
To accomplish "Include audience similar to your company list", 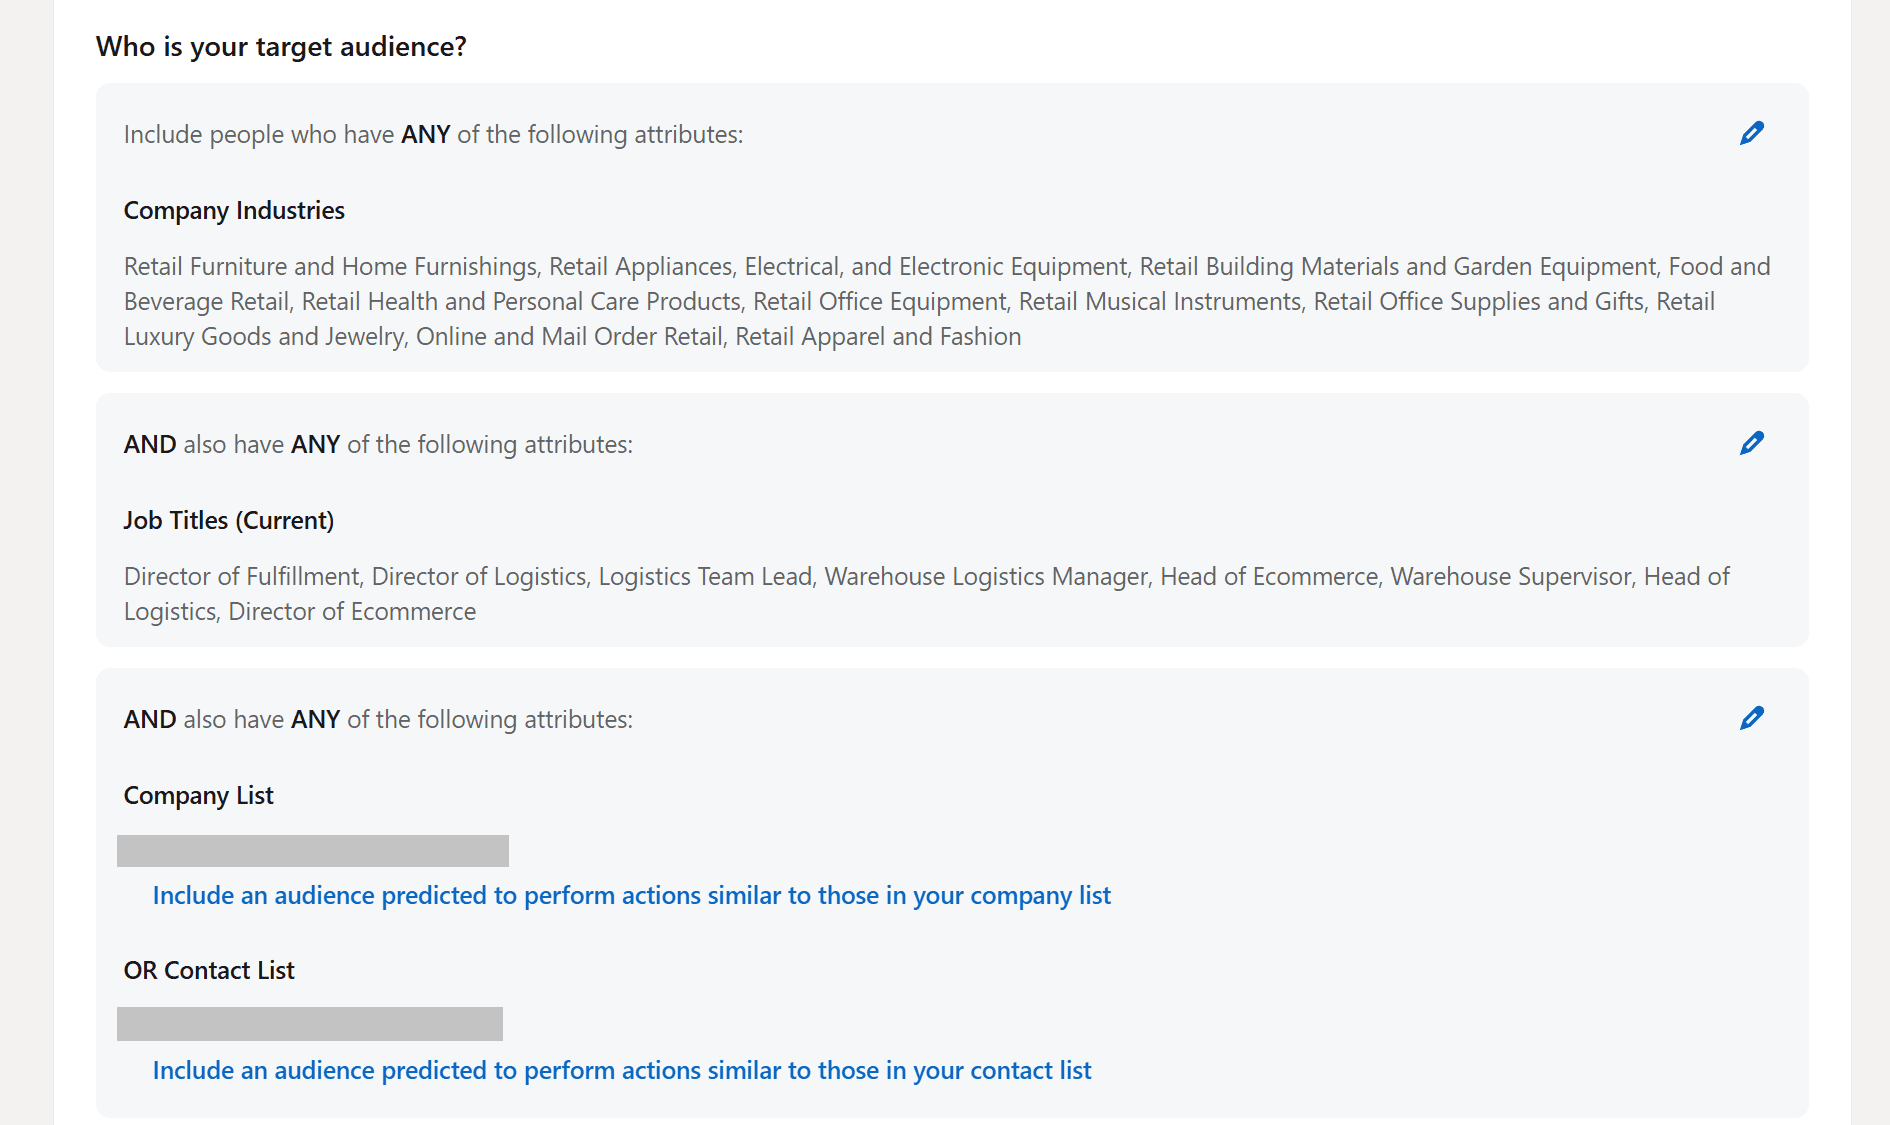I will [x=632, y=895].
